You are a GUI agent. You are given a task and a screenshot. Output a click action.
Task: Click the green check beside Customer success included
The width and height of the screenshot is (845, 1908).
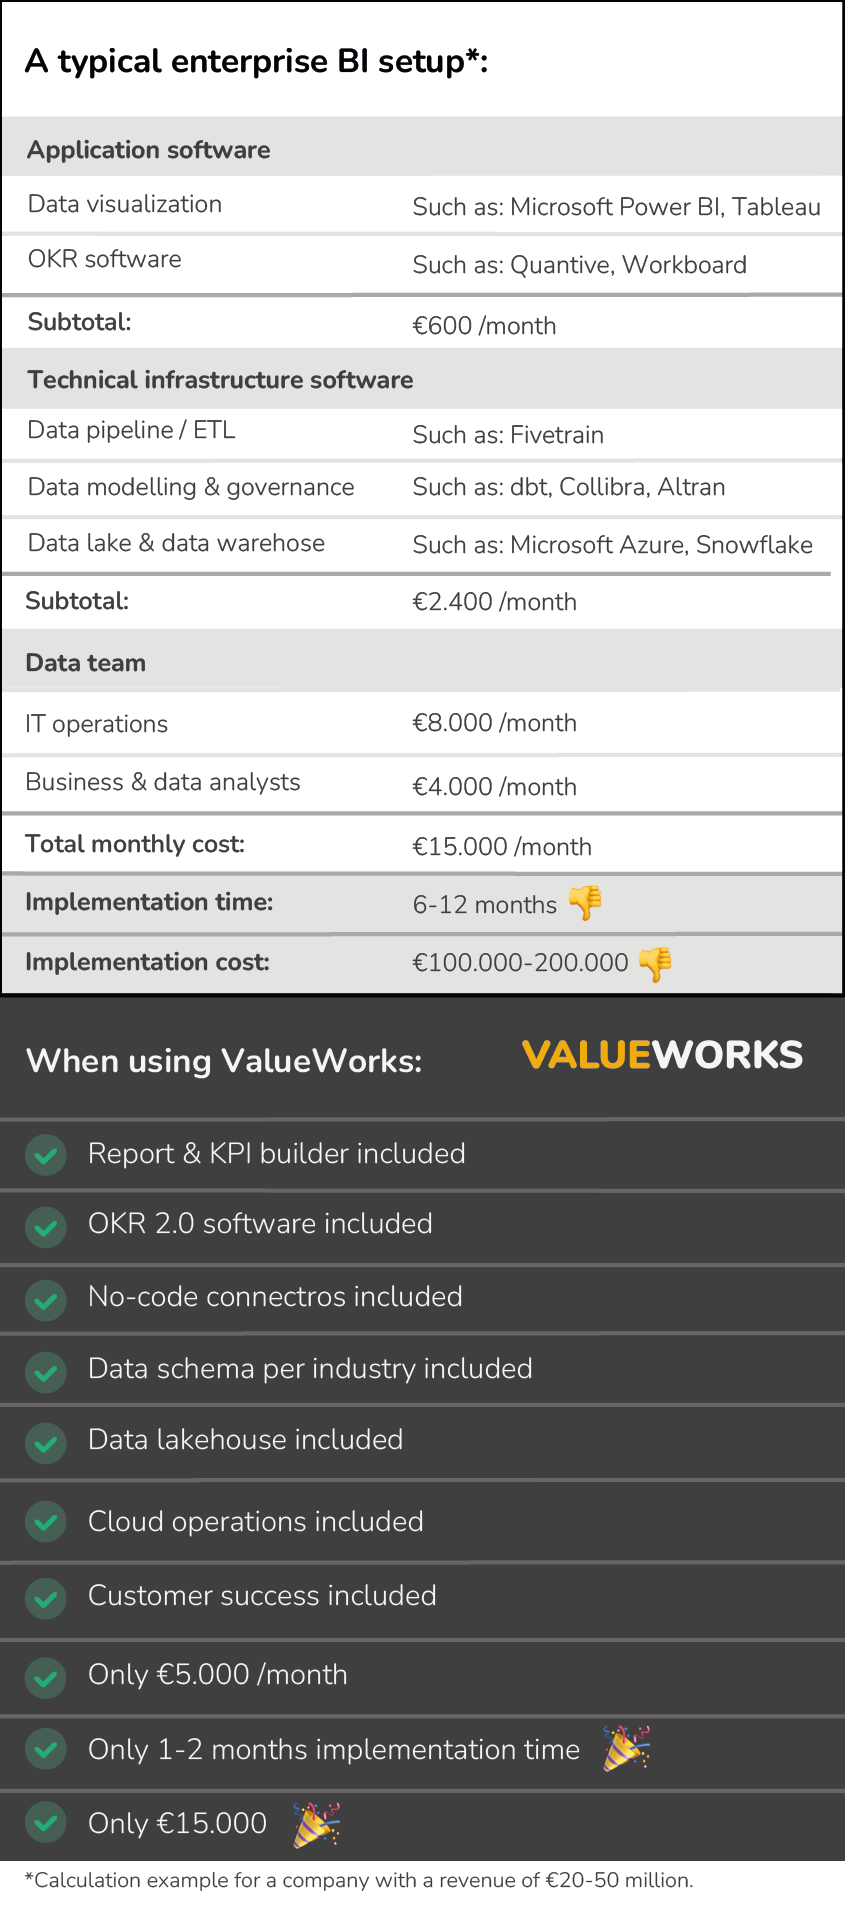[x=46, y=1597]
